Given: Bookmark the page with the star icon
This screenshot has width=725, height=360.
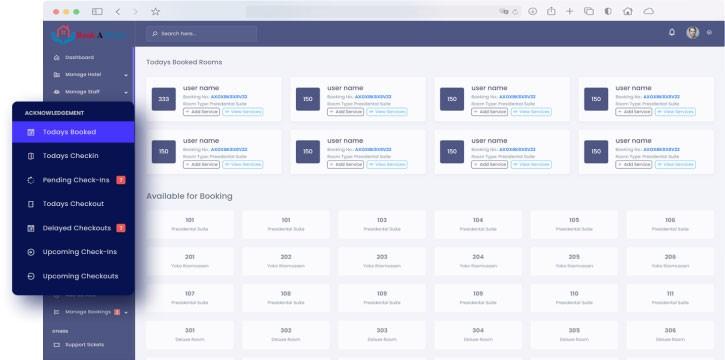Looking at the screenshot, I should pyautogui.click(x=155, y=12).
